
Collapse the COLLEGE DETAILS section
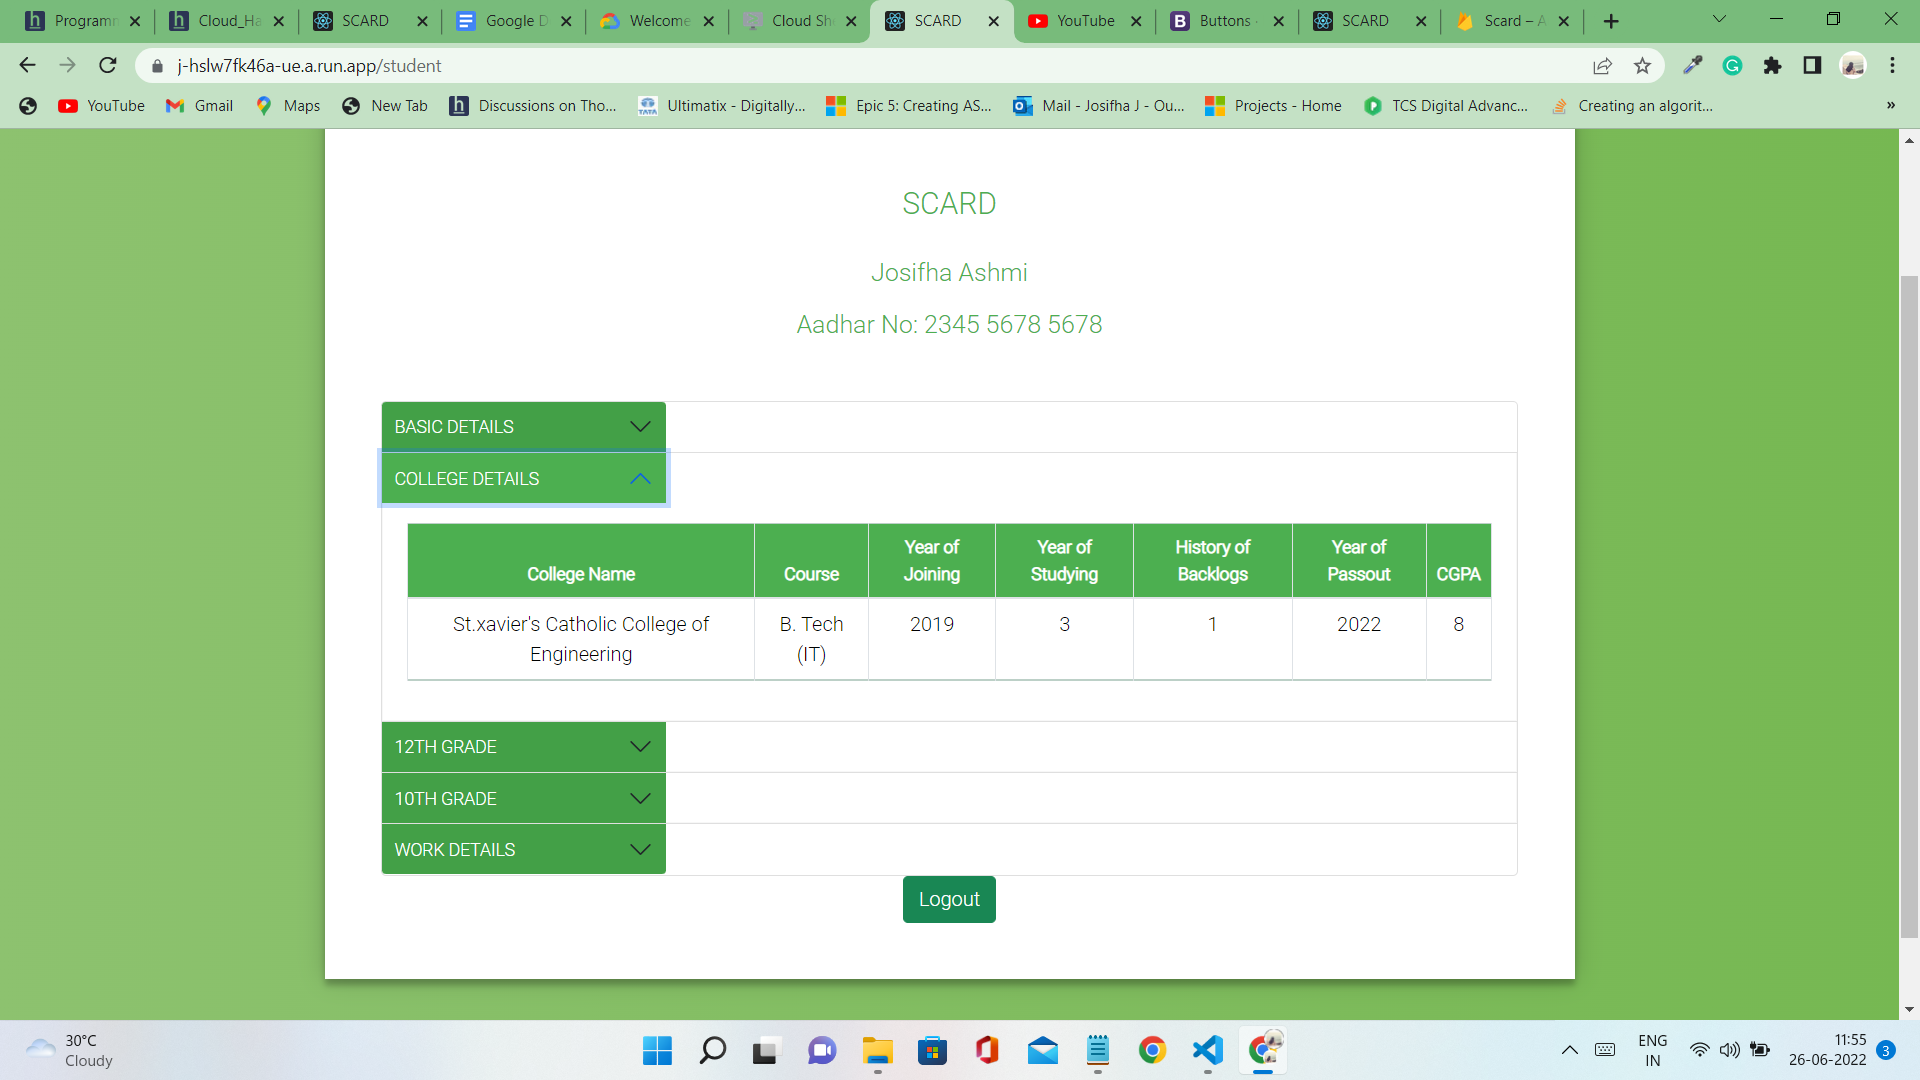(x=523, y=479)
